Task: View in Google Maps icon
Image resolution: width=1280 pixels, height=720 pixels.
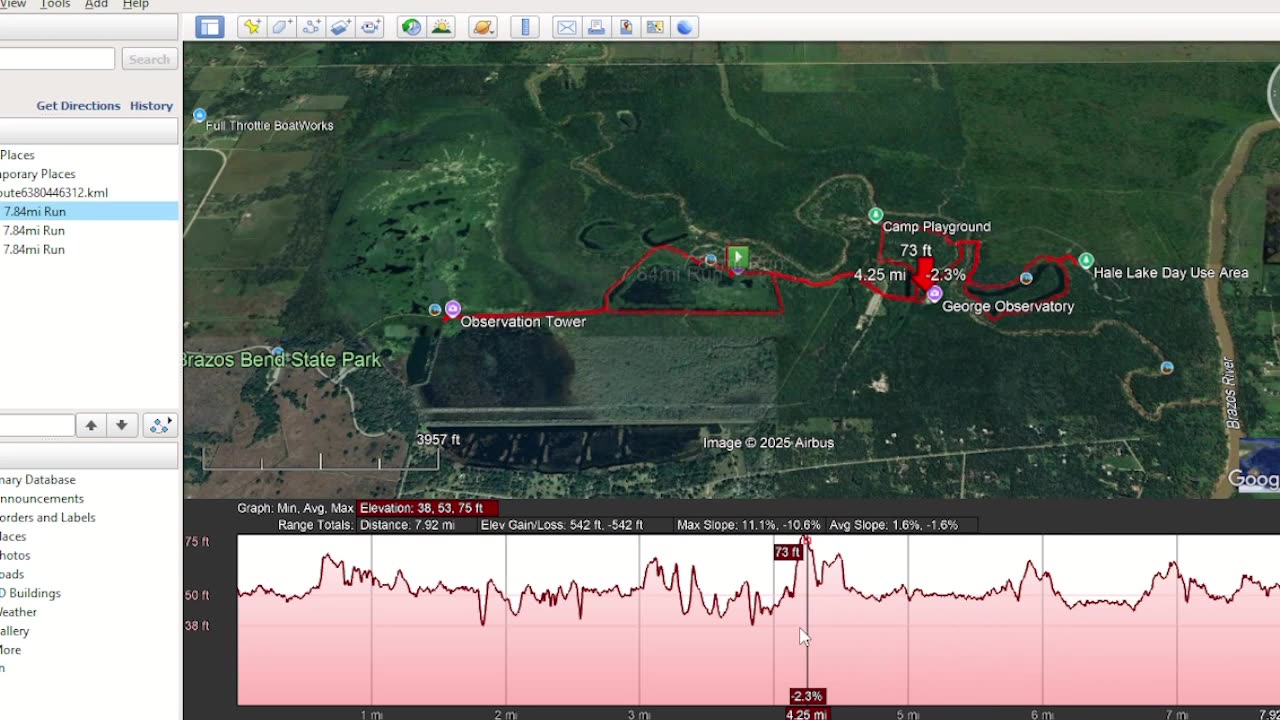Action: click(655, 27)
